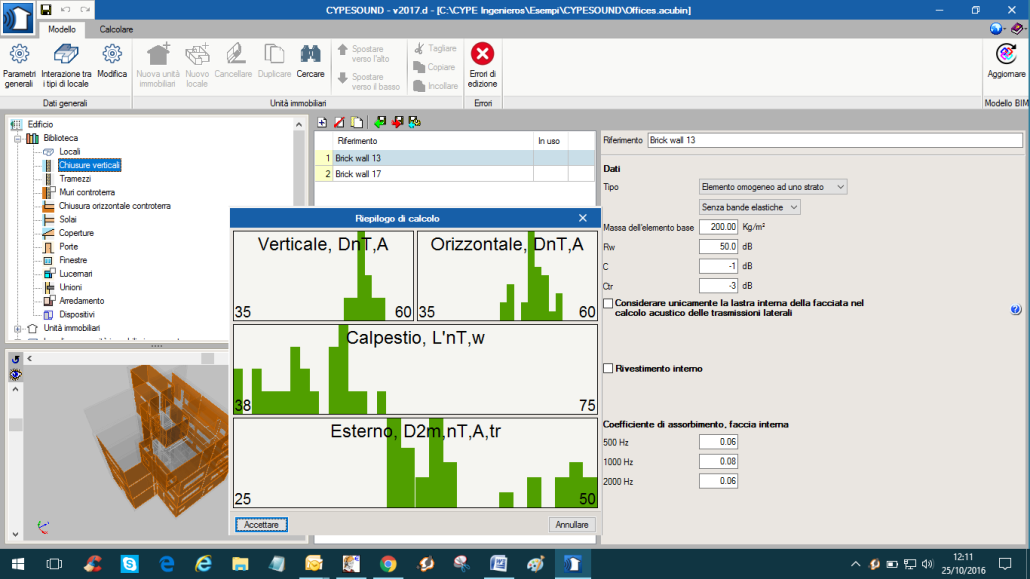Click the 3D view left chevron
Viewport: 1030px width, 579px height.
coord(30,359)
